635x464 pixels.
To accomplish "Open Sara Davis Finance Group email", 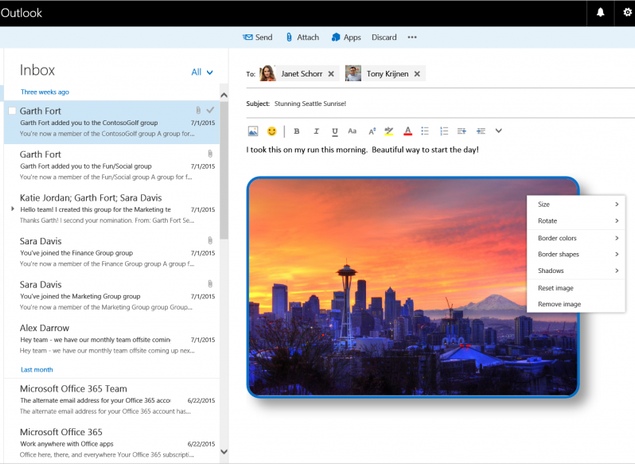I will click(x=112, y=252).
